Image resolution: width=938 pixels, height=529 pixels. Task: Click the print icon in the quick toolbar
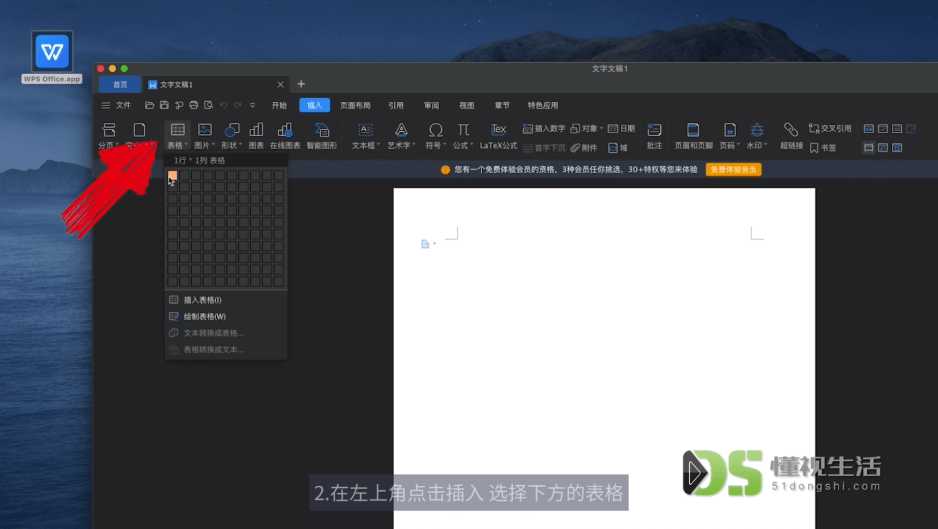point(193,105)
